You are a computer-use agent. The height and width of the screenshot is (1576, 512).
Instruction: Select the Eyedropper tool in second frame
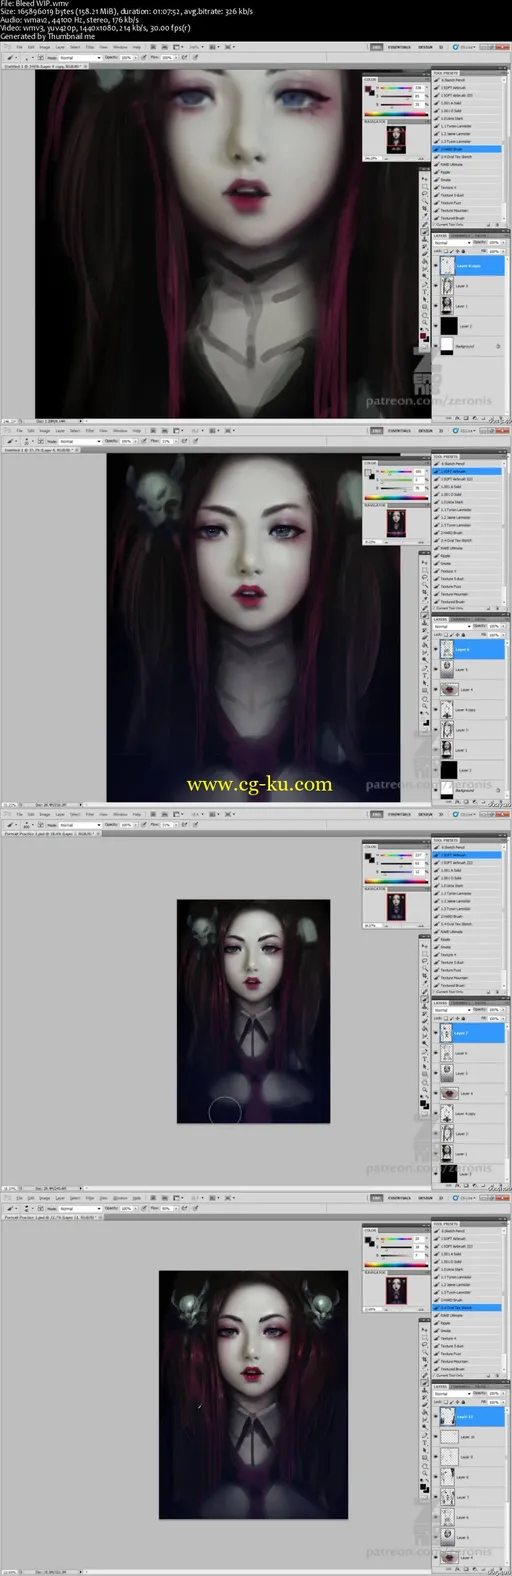click(424, 599)
